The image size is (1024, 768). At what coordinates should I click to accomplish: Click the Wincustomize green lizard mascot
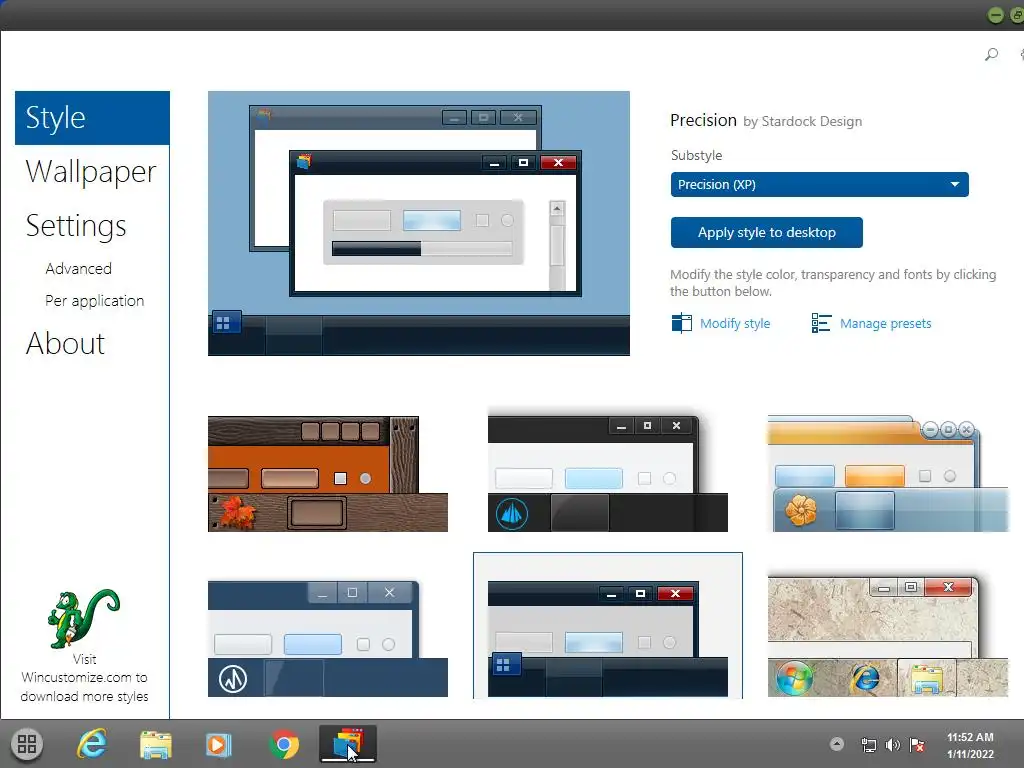coord(84,618)
